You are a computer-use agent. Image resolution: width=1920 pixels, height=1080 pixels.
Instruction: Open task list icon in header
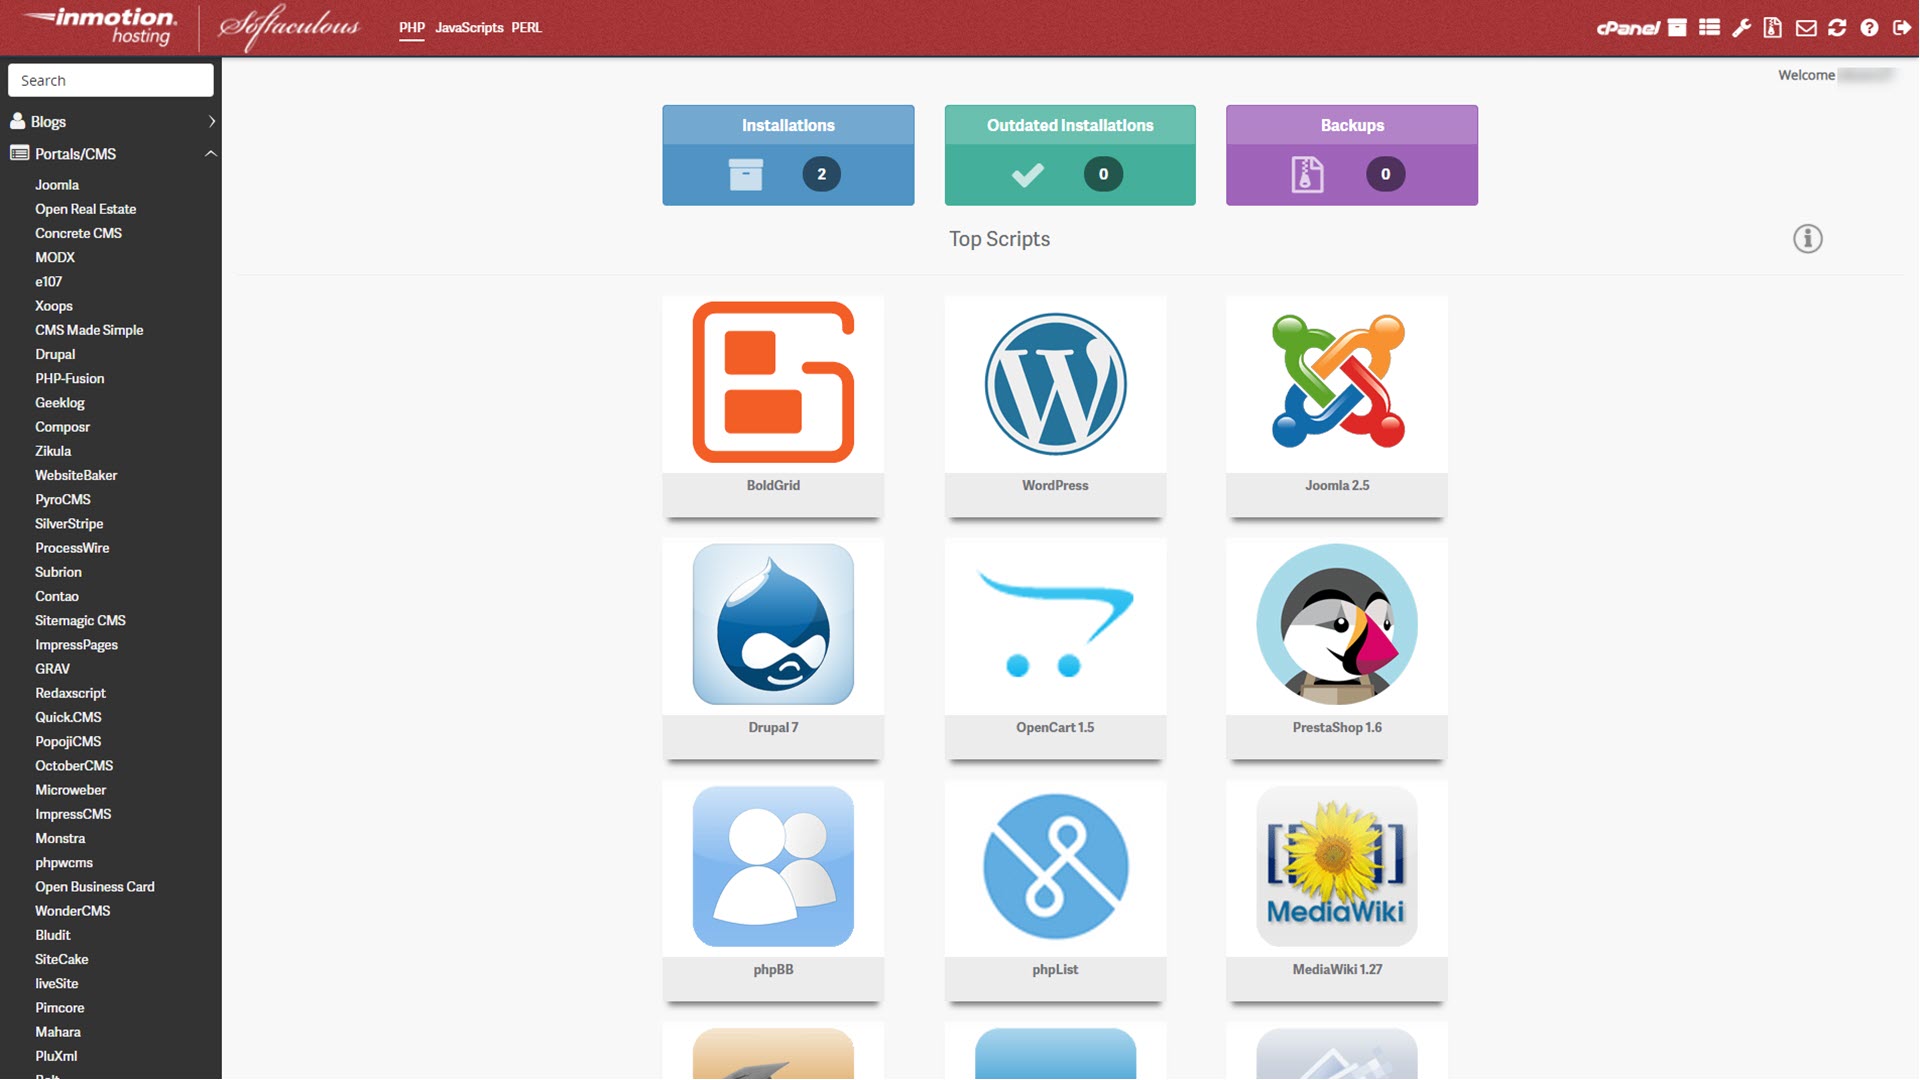(x=1709, y=28)
